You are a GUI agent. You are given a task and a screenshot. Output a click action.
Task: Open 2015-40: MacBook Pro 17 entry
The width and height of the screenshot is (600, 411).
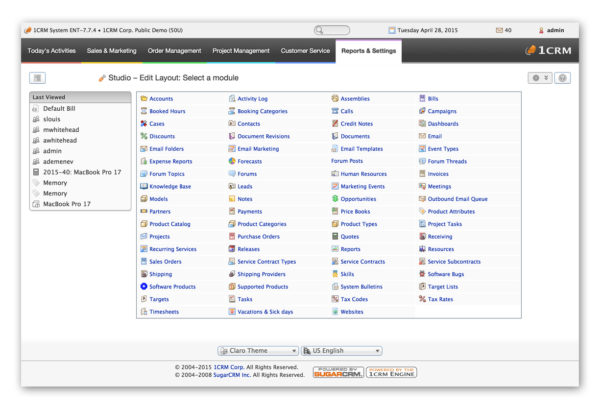click(x=82, y=172)
